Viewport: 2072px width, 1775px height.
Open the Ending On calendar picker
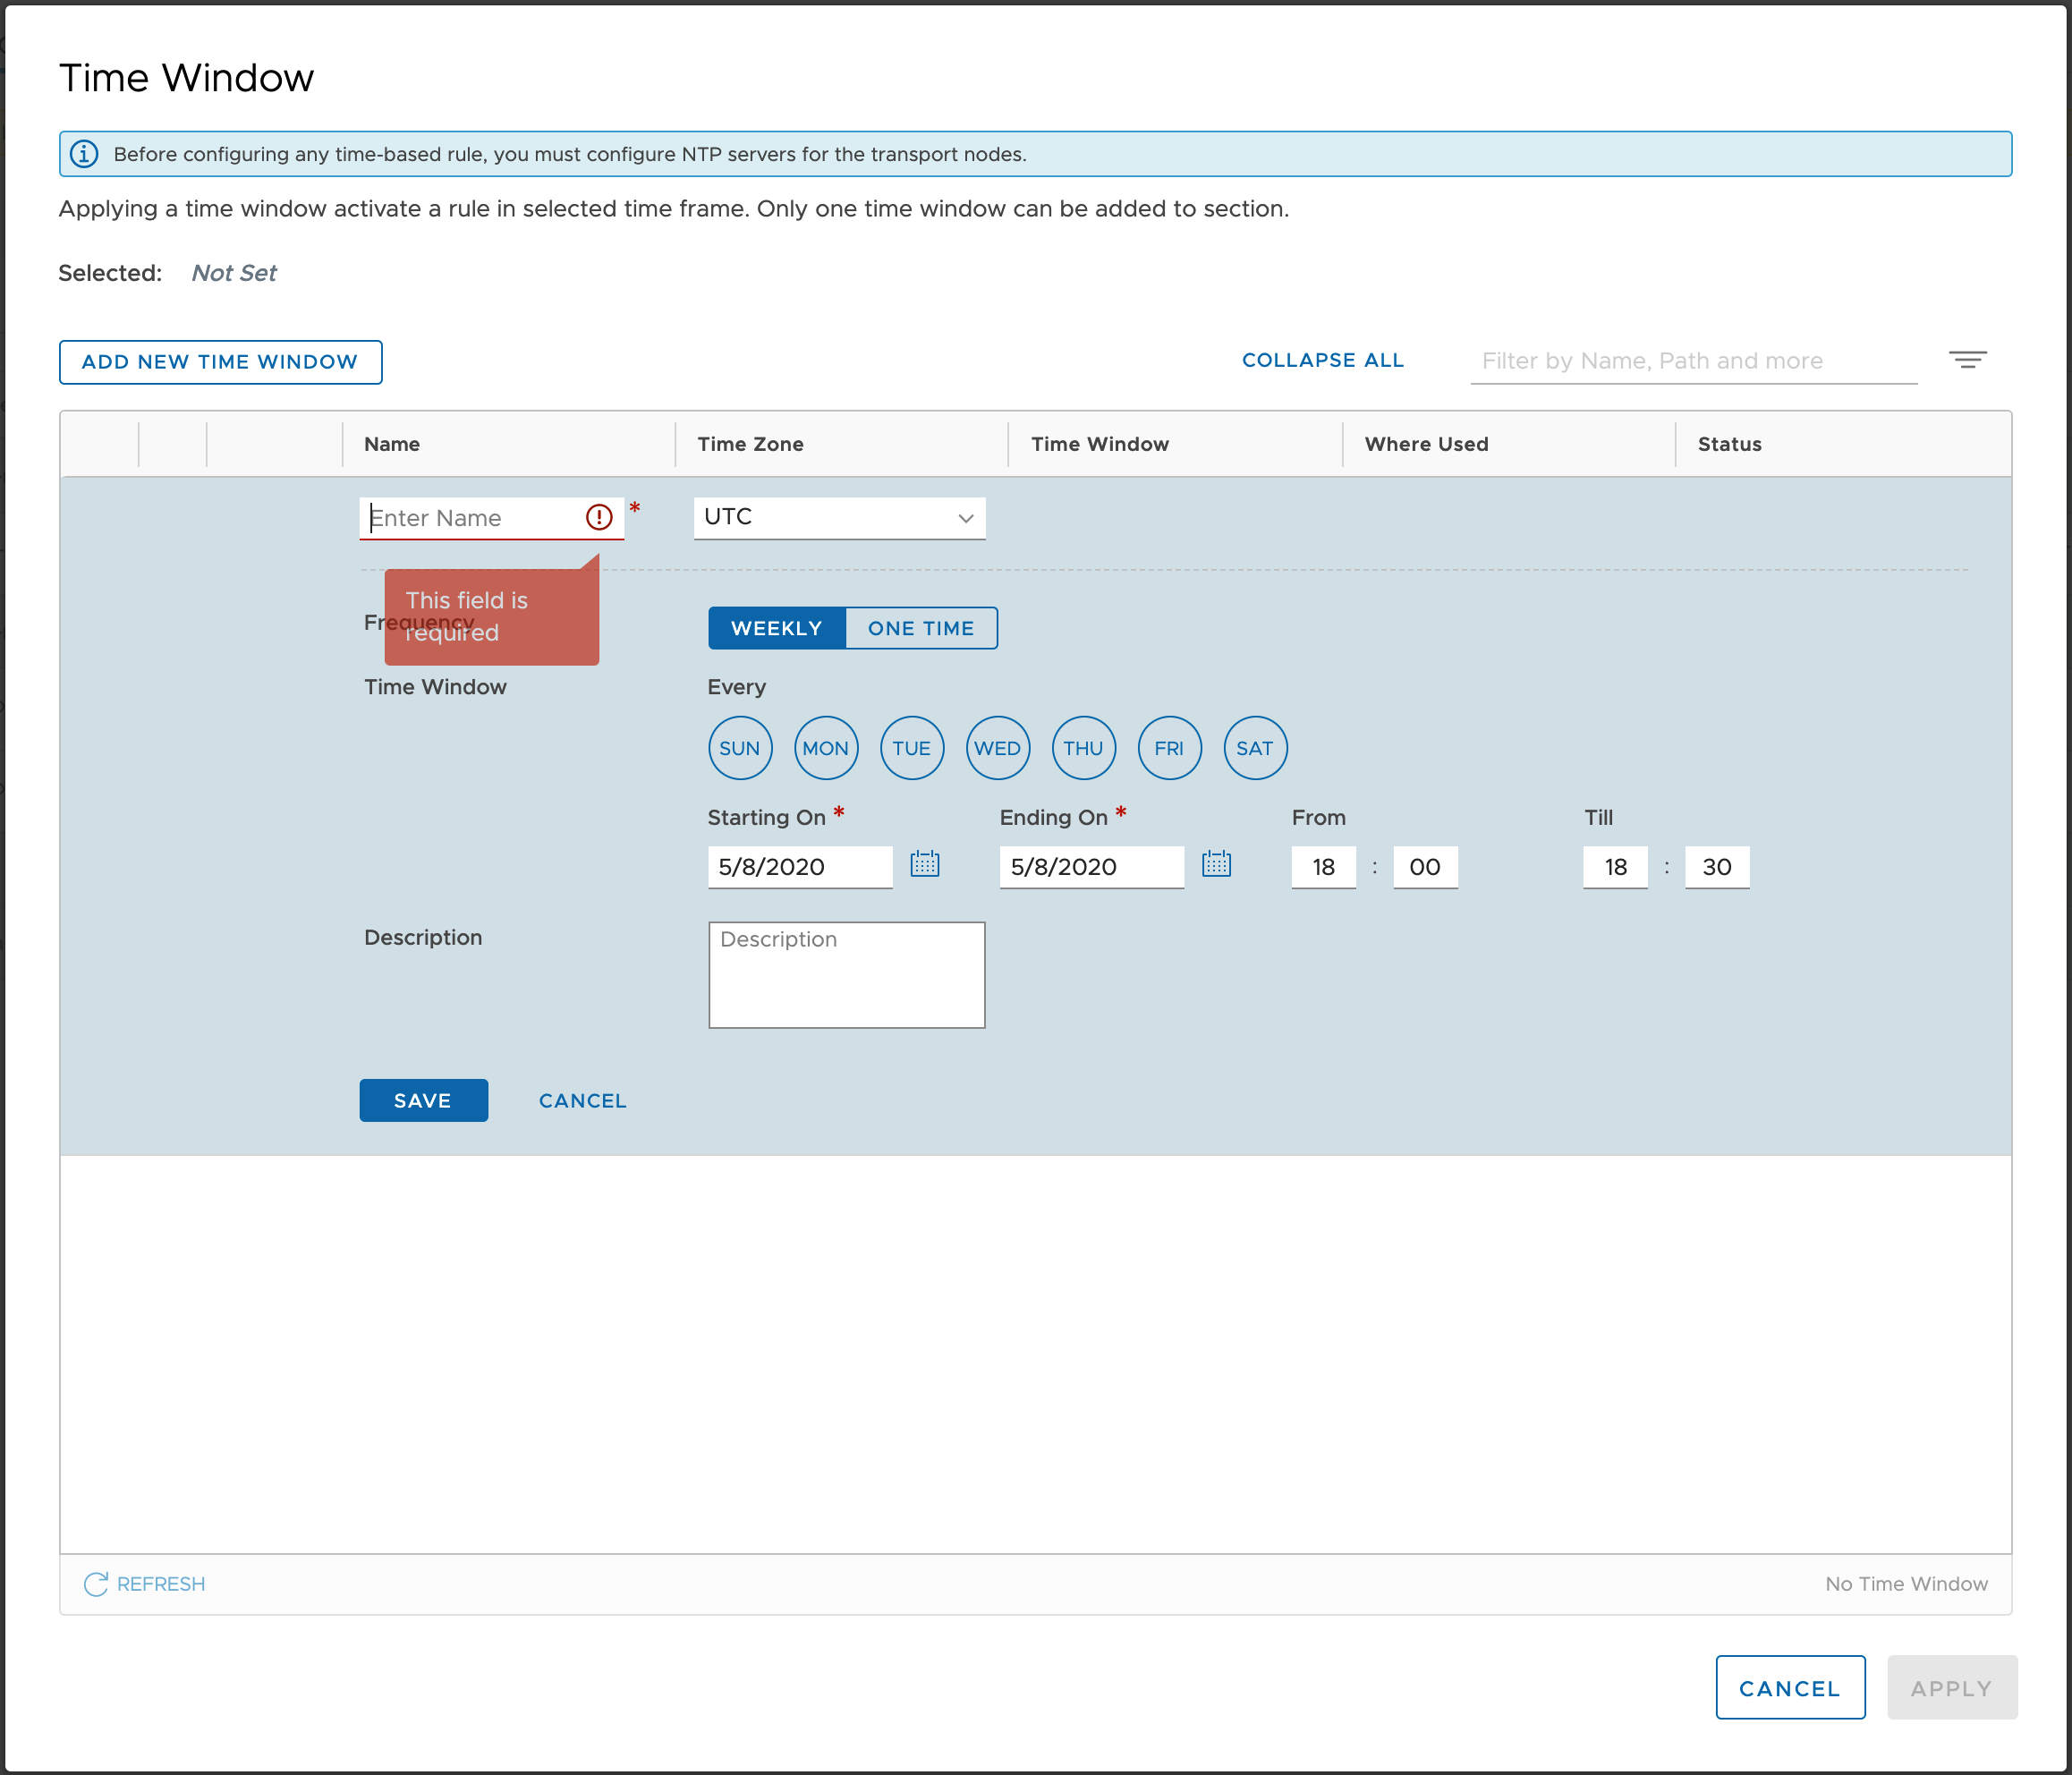click(1216, 864)
